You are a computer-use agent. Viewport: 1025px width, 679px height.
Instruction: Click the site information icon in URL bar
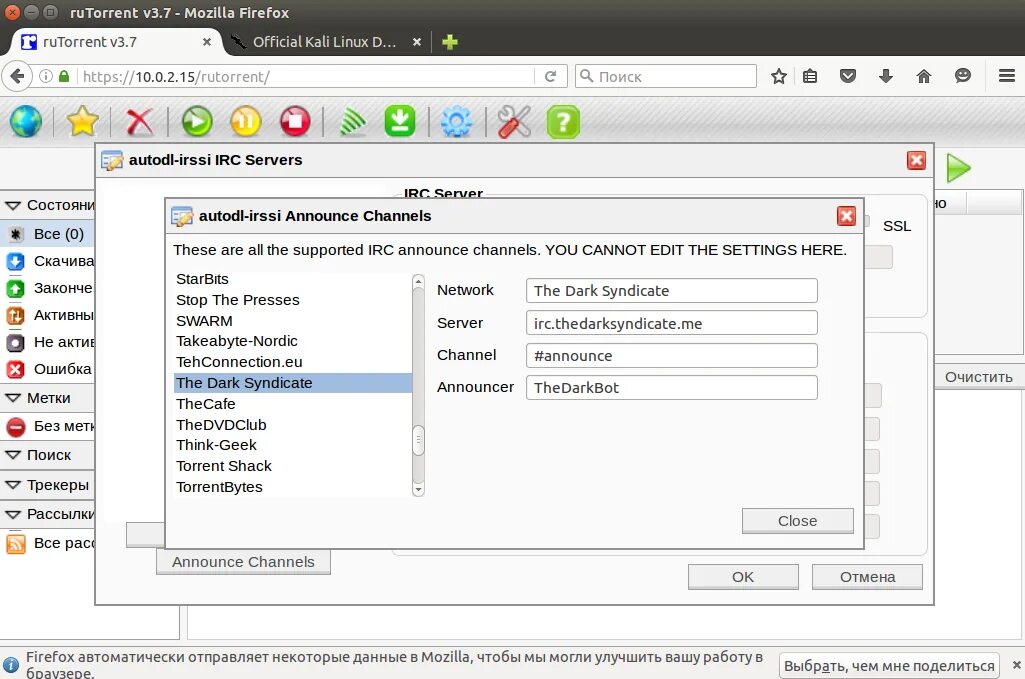[46, 76]
